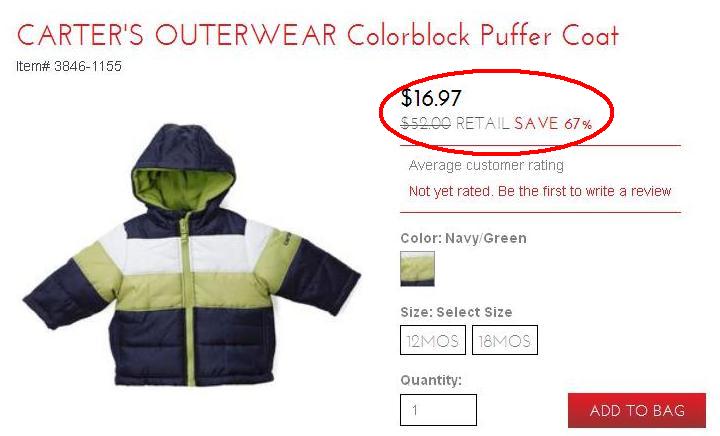Click the $16.97 sale price
Image resolution: width=720 pixels, height=436 pixels.
click(x=431, y=98)
